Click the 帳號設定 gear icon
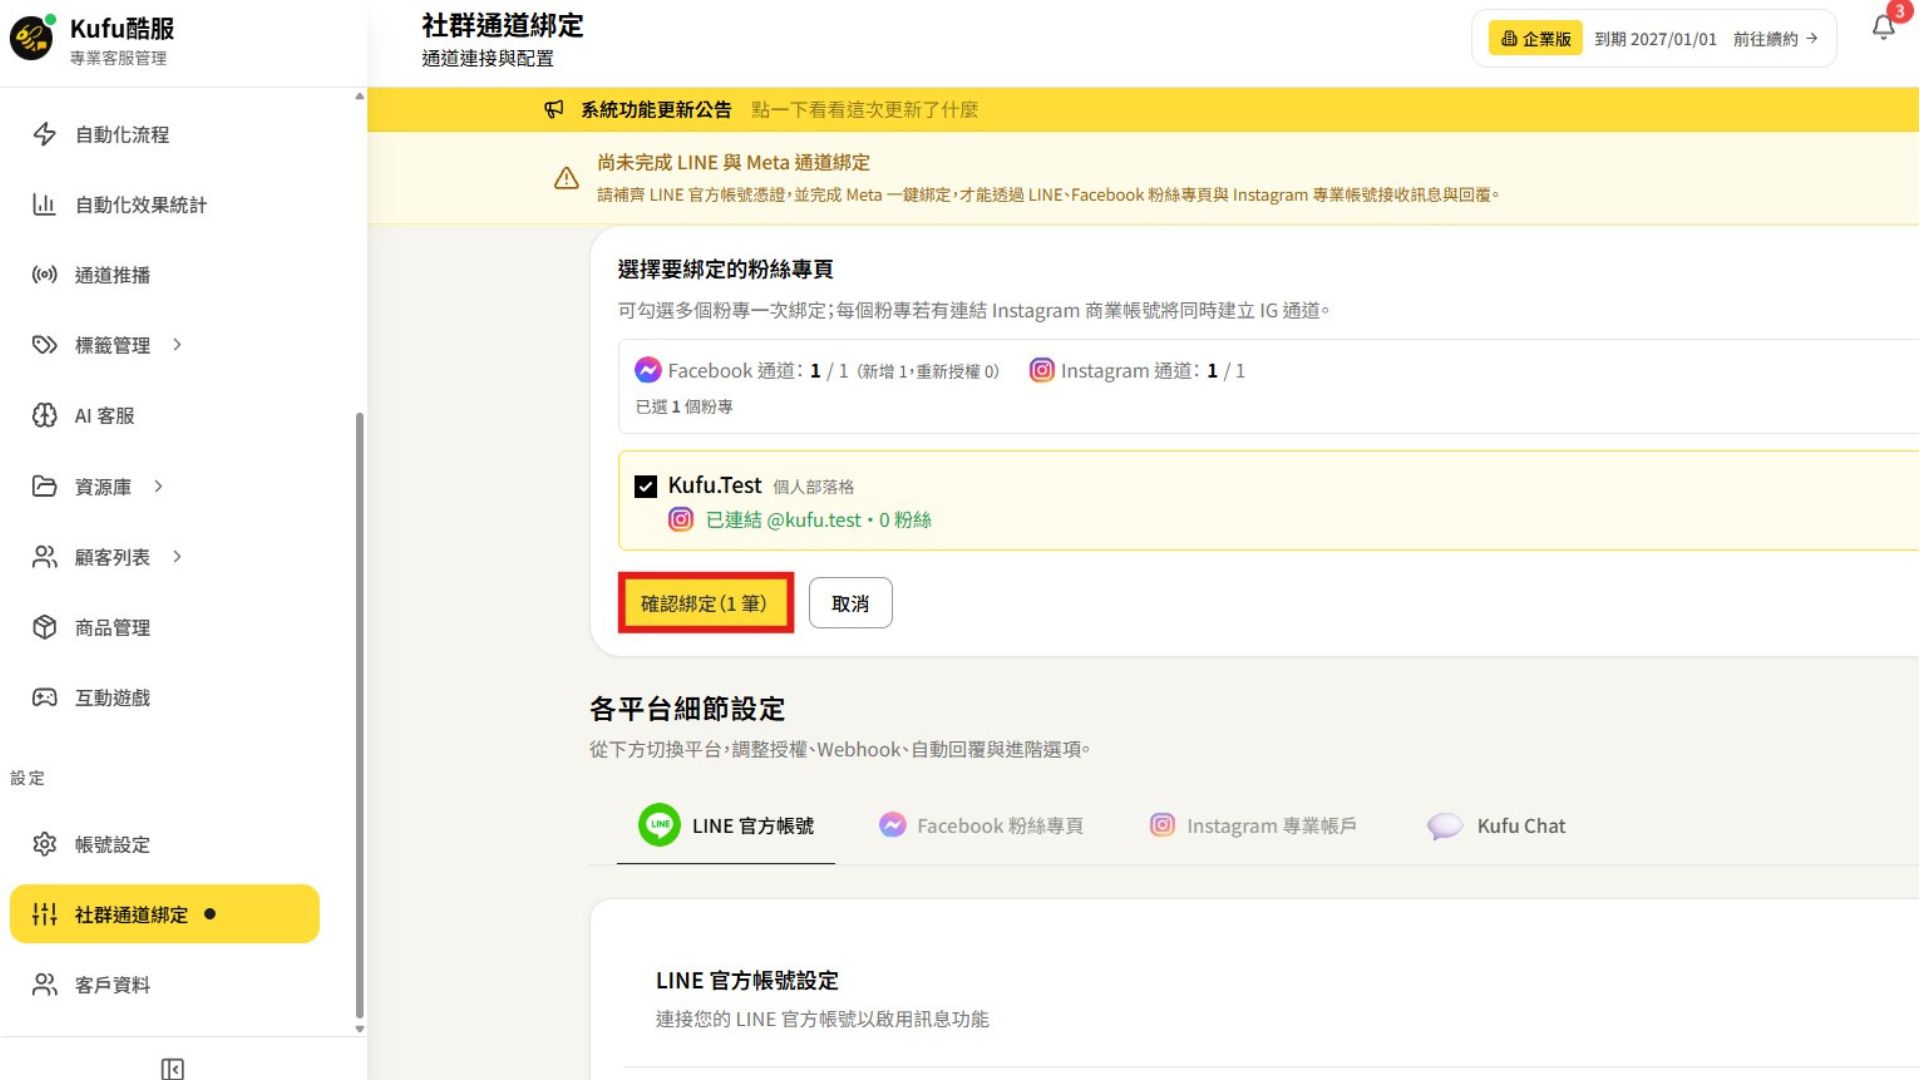This screenshot has width=1920, height=1080. [x=44, y=844]
